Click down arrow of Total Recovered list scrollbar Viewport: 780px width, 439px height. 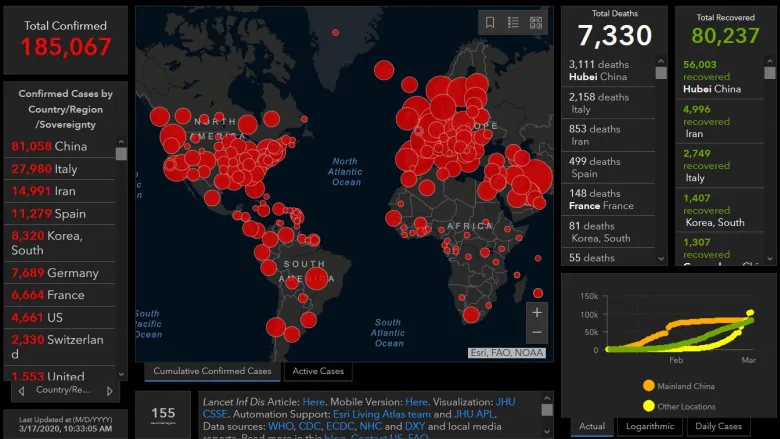770,259
